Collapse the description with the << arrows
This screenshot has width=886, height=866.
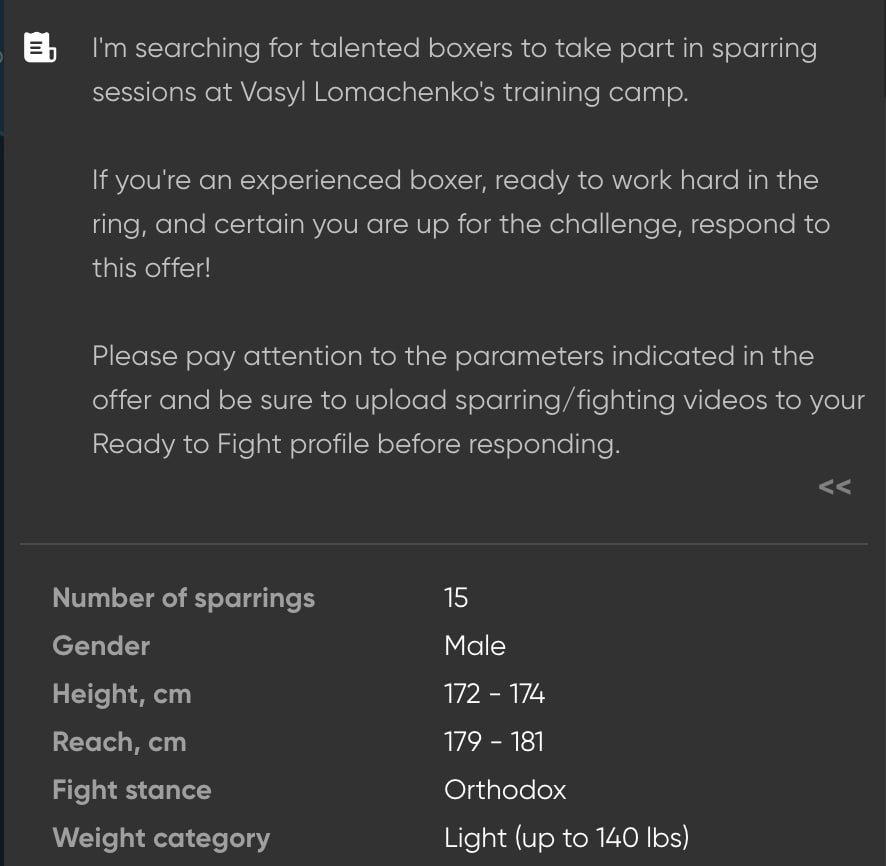coord(835,486)
